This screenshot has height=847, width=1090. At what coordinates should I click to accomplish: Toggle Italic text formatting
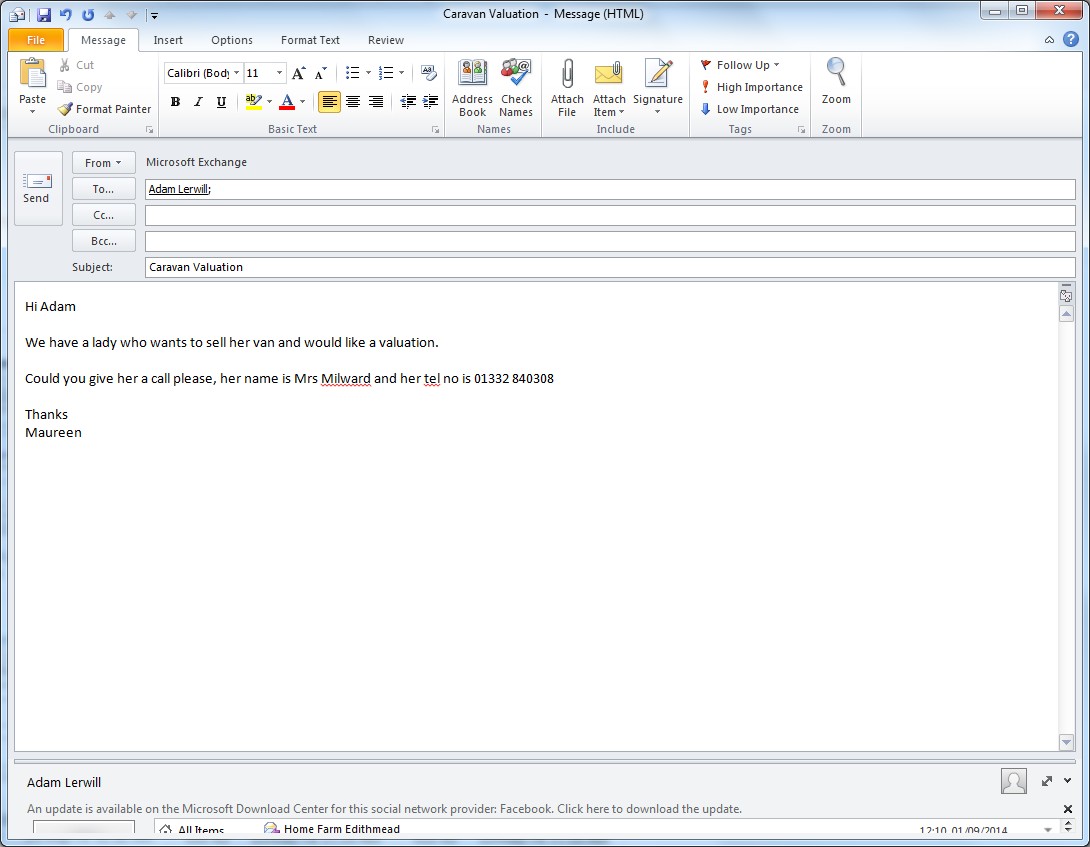pyautogui.click(x=198, y=102)
